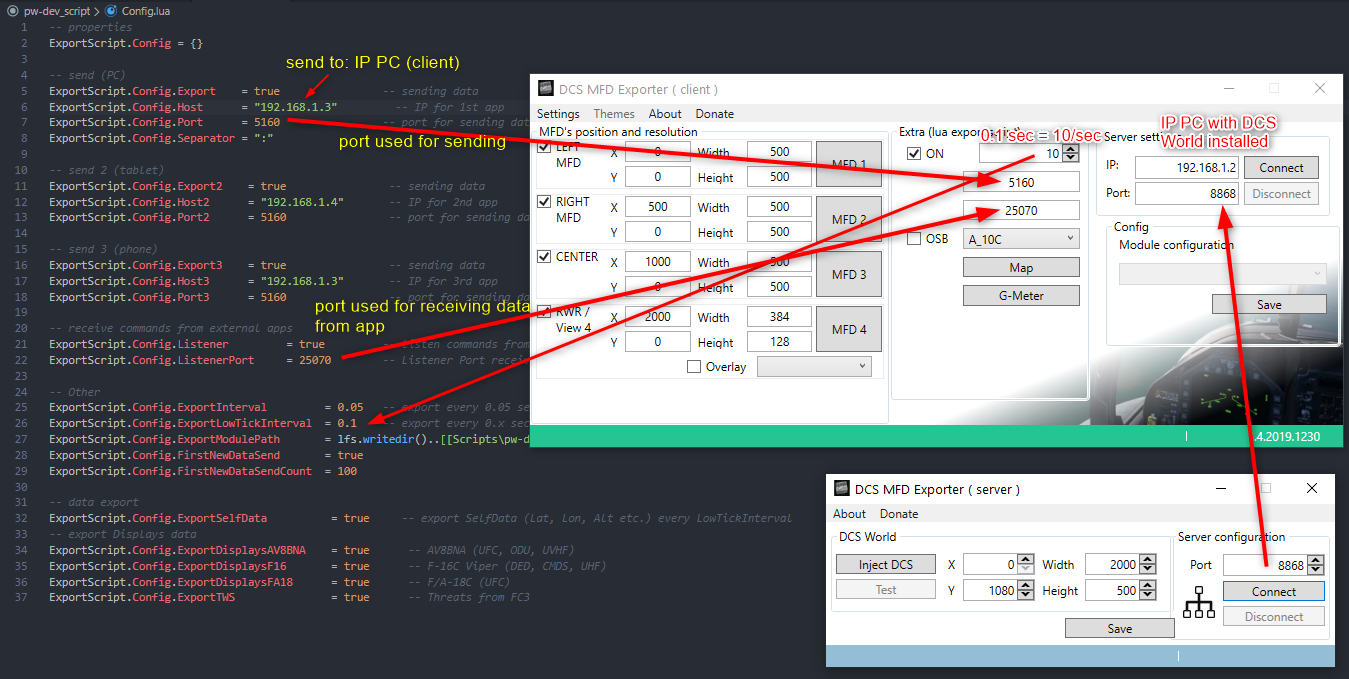The width and height of the screenshot is (1349, 679).
Task: Uncheck the RIGHT MFD checkbox
Action: point(544,202)
